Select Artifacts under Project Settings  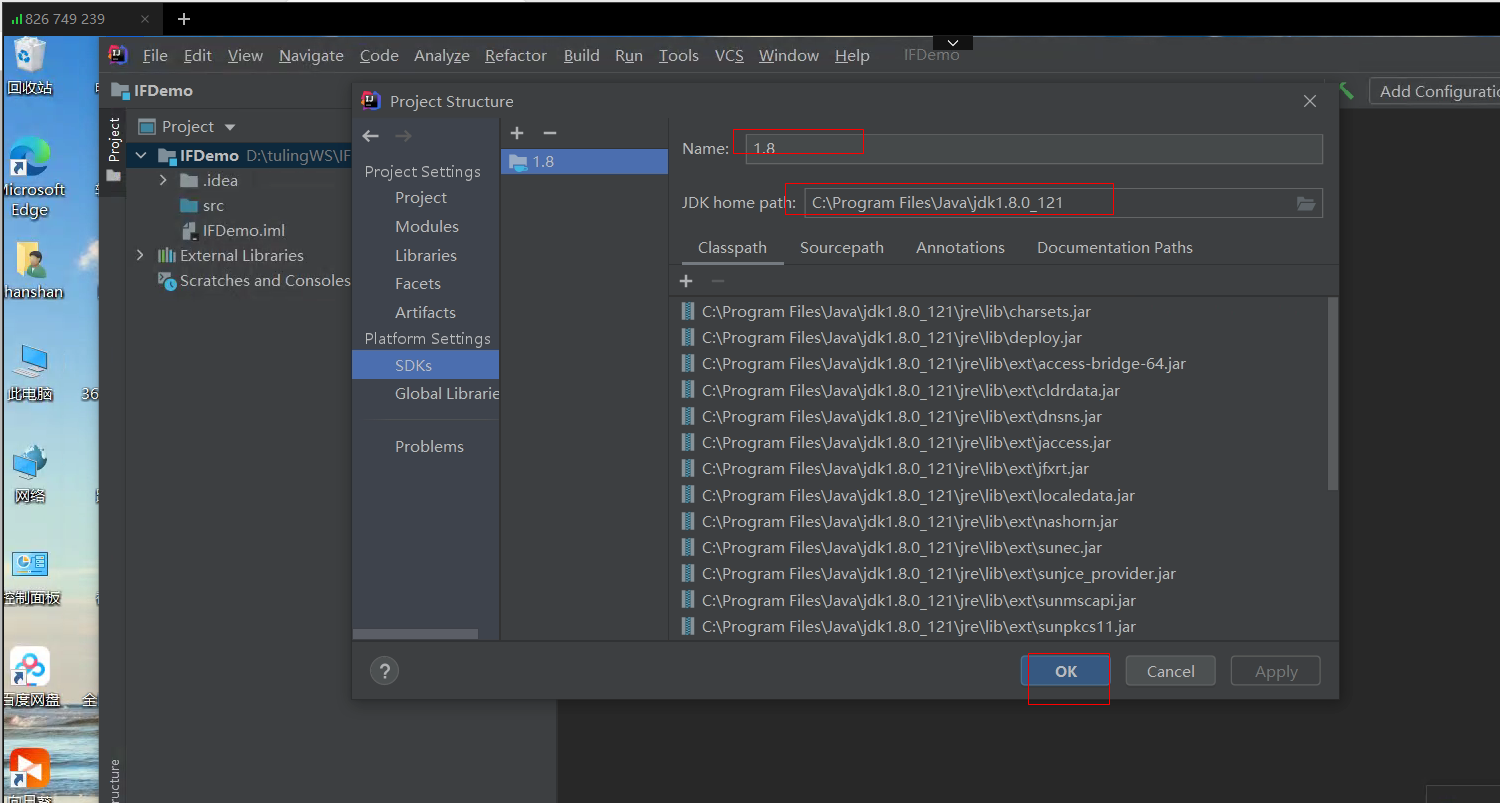[x=425, y=313]
